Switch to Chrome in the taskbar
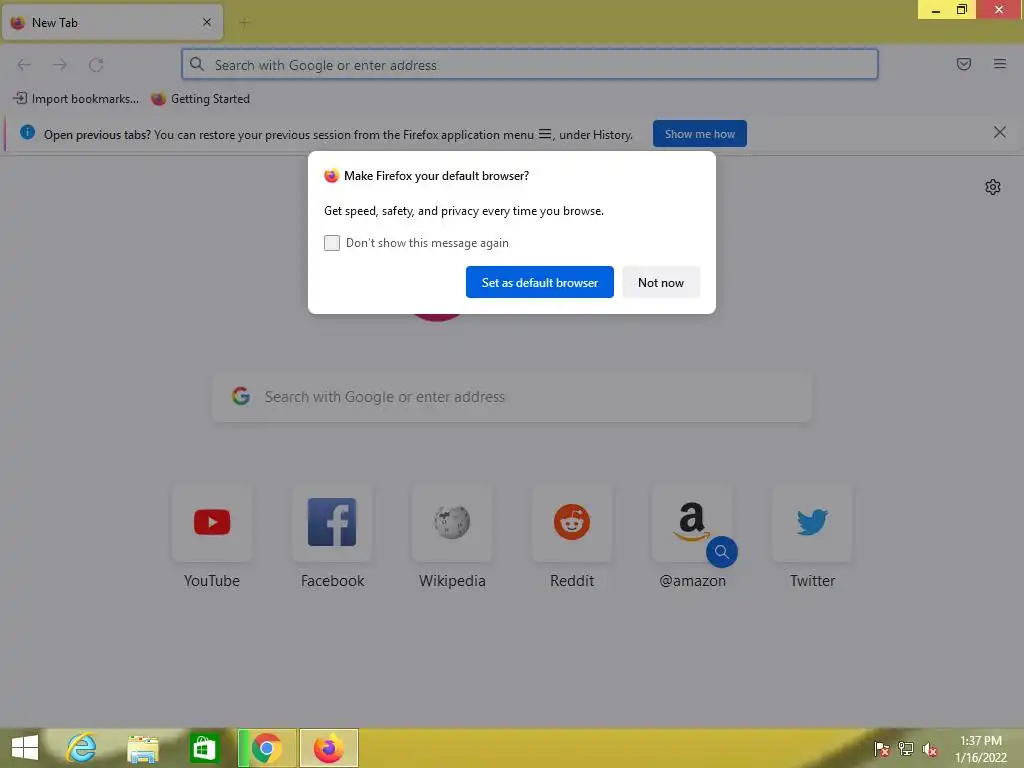Viewport: 1024px width, 768px height. click(x=266, y=748)
